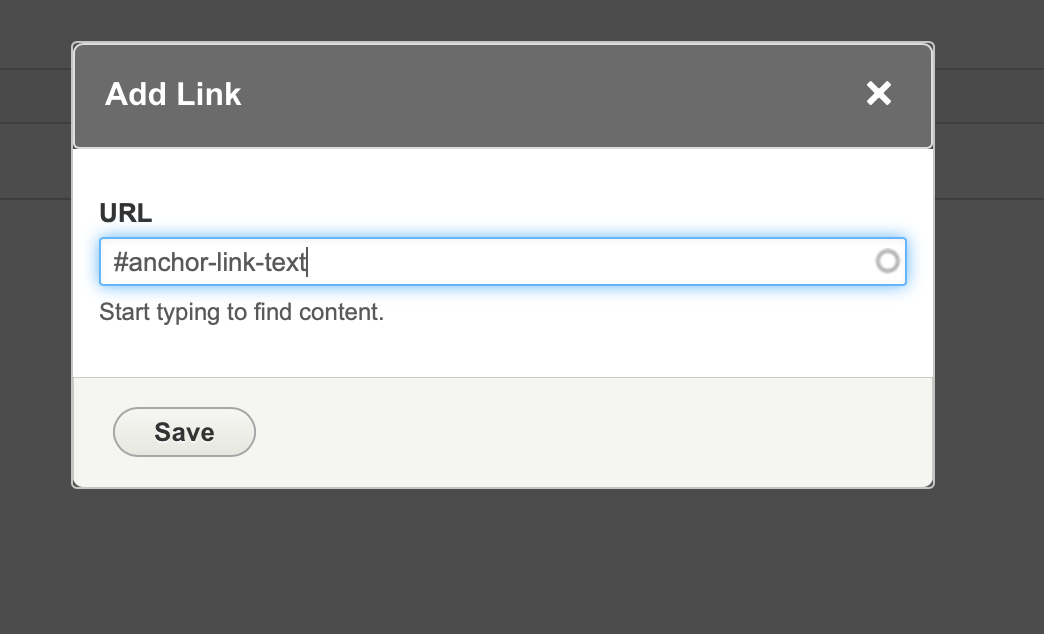Click the "#" character in the URL field
Image resolution: width=1044 pixels, height=634 pixels.
coord(120,263)
